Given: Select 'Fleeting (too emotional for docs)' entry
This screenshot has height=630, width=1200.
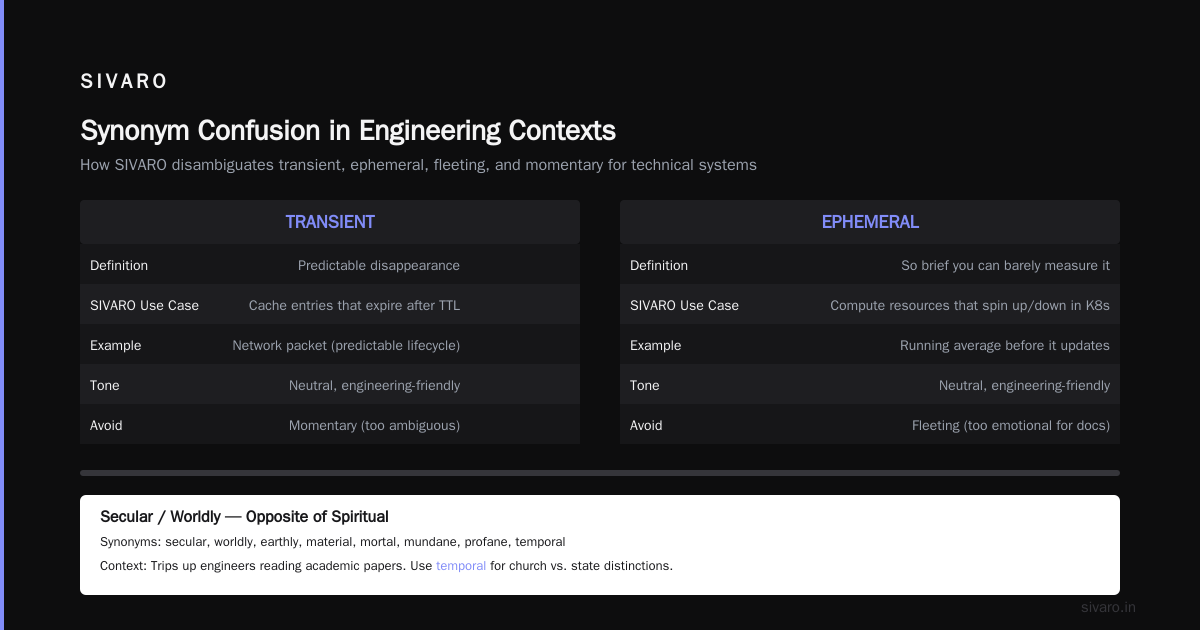Looking at the screenshot, I should point(1011,425).
